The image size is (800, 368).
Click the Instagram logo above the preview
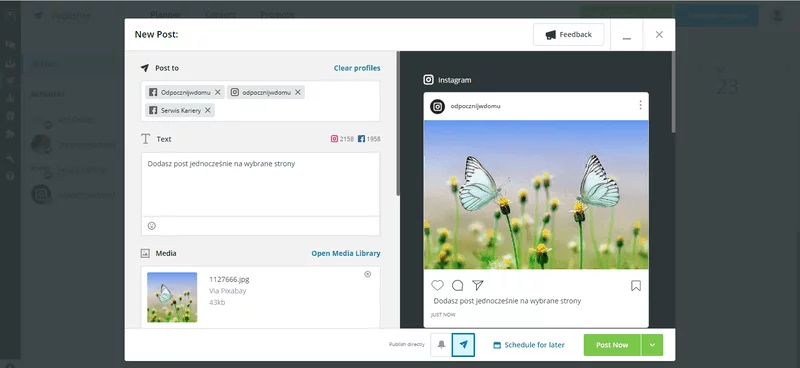point(429,80)
